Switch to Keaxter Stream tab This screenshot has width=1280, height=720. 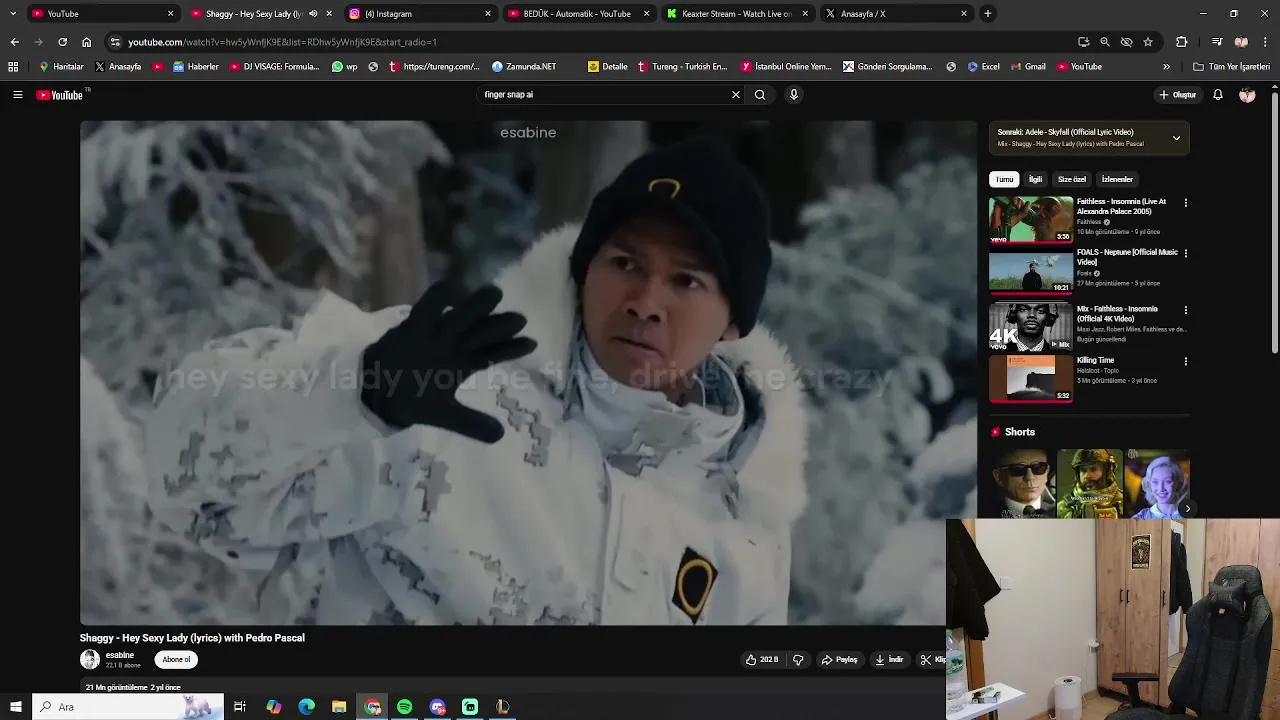point(736,14)
